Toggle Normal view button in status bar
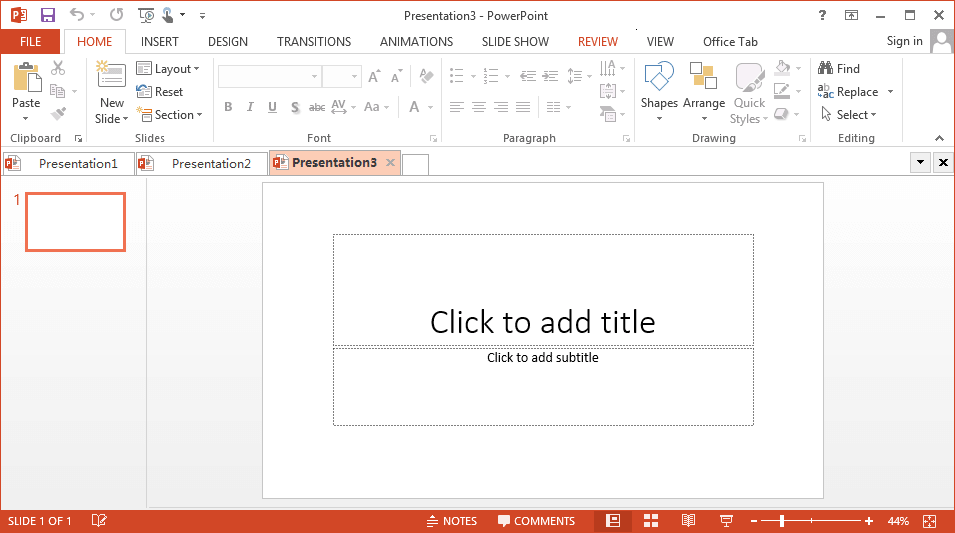 click(613, 521)
